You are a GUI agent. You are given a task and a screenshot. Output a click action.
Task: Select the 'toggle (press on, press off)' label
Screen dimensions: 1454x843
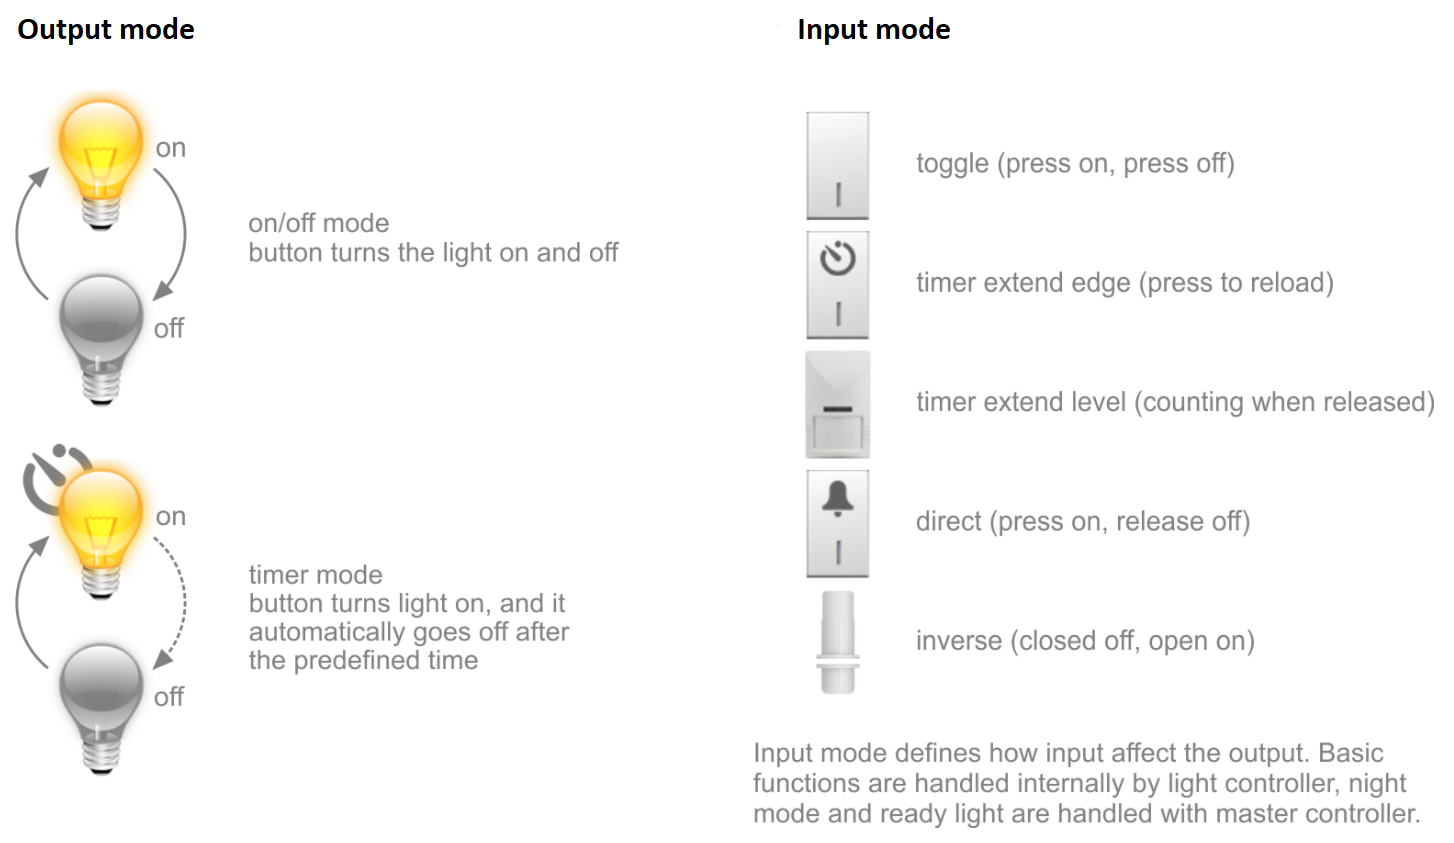pos(1075,164)
